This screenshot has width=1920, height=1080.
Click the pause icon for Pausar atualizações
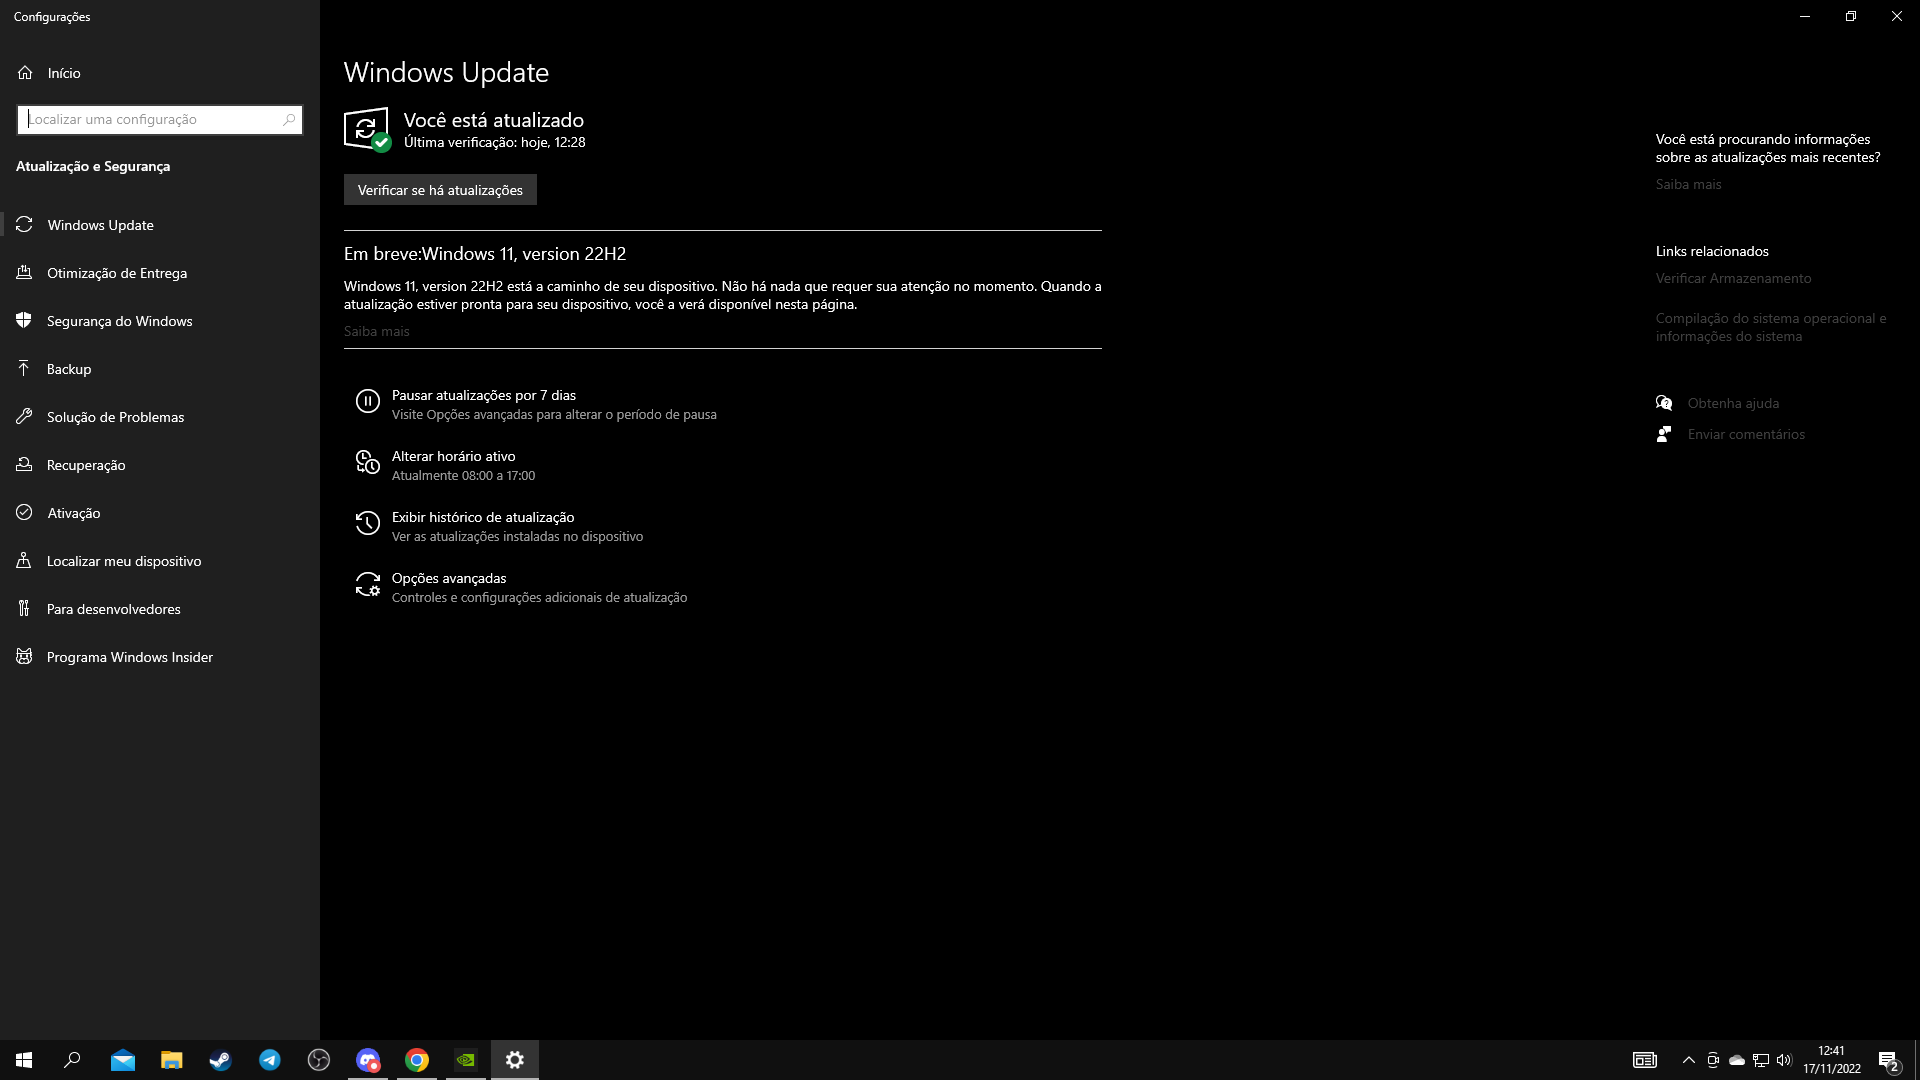click(x=368, y=402)
